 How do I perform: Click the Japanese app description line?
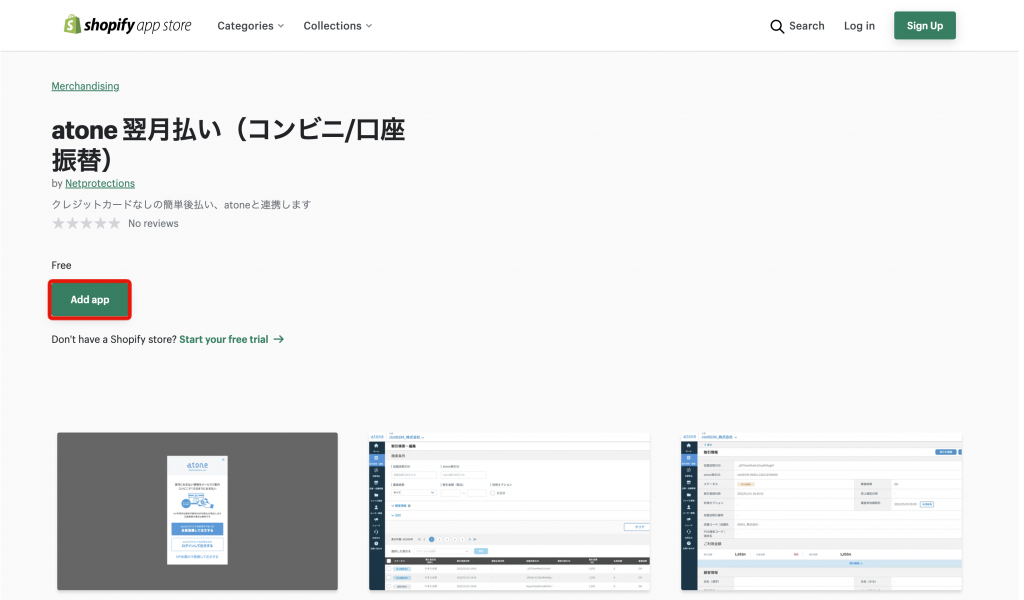pos(182,204)
